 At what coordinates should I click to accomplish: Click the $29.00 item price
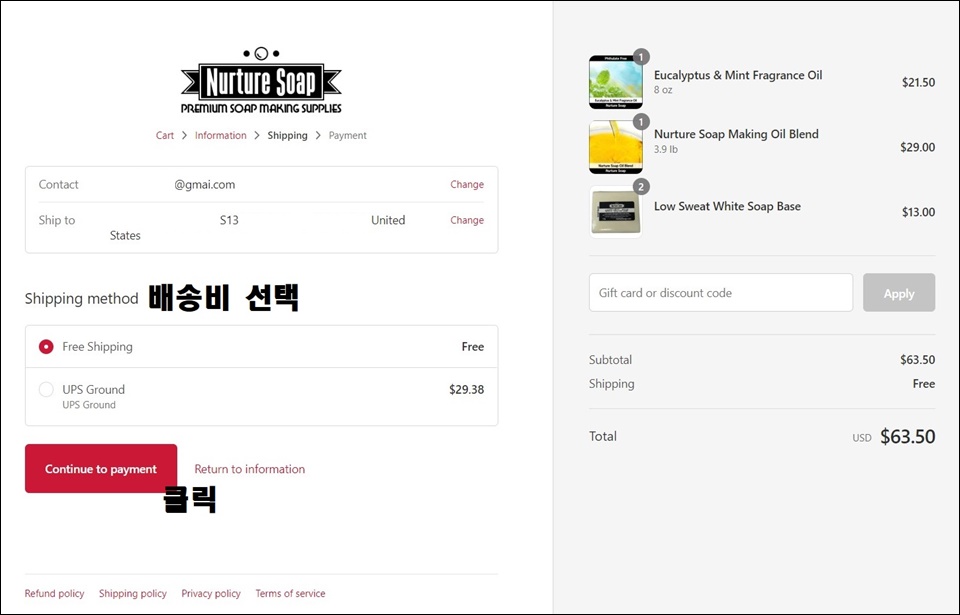918,147
